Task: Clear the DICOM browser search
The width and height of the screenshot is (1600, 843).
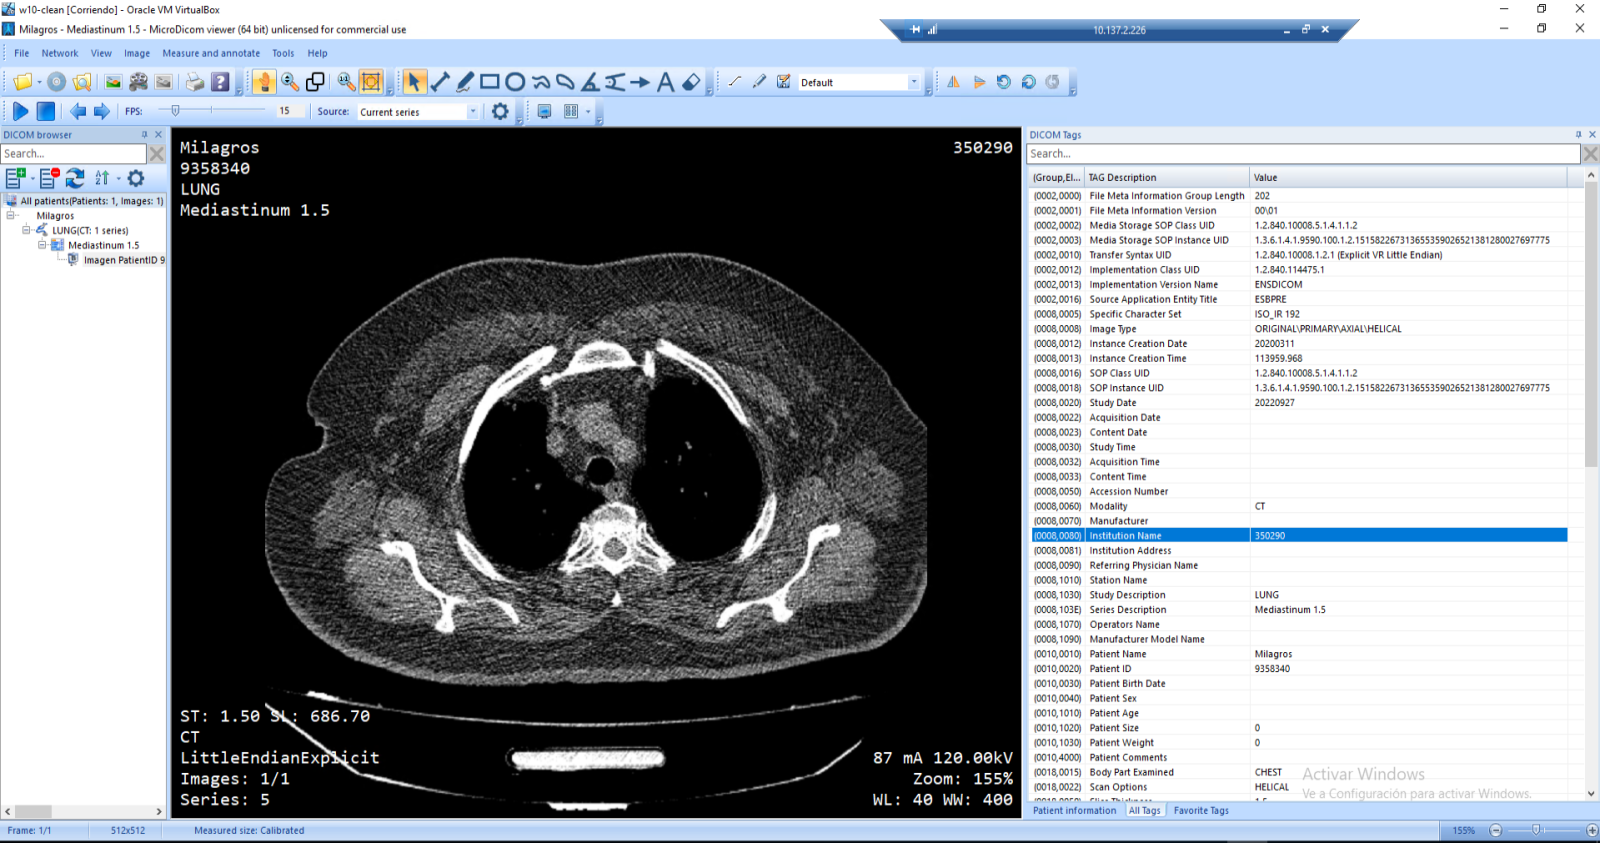Action: [157, 153]
